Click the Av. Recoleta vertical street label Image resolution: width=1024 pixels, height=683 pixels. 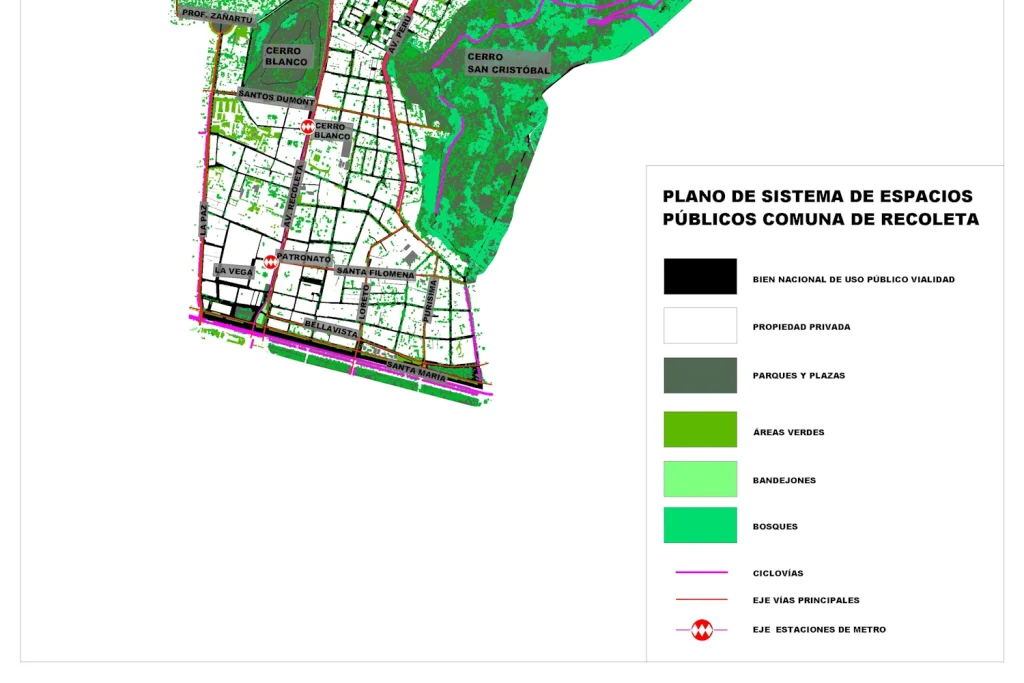[x=294, y=196]
